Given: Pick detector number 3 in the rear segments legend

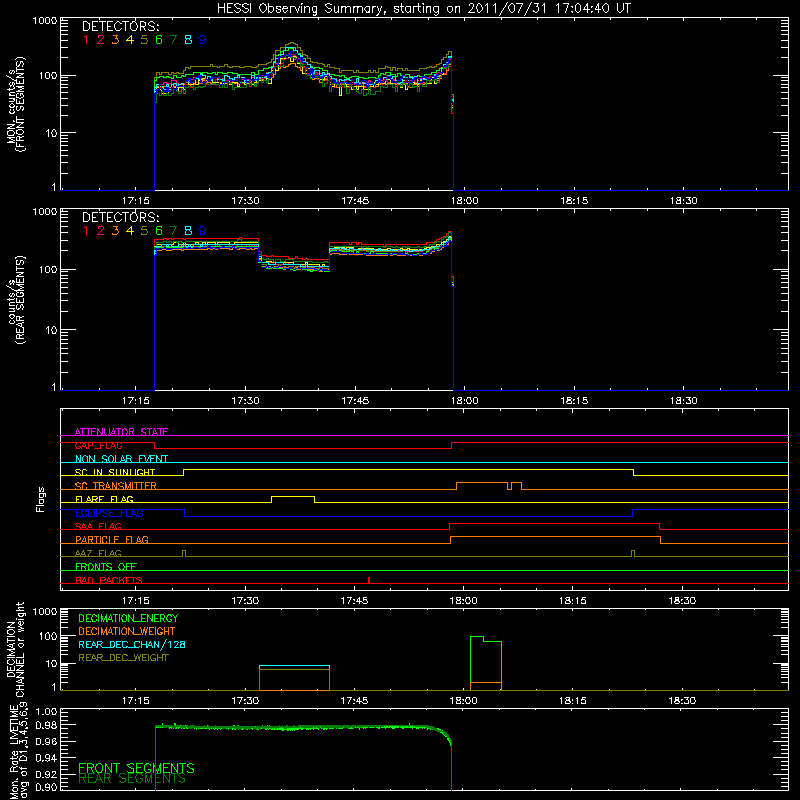Looking at the screenshot, I should coord(115,231).
